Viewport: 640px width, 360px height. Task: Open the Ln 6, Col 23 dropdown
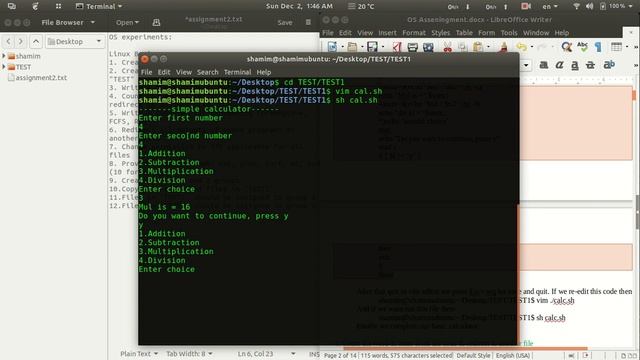(267, 353)
